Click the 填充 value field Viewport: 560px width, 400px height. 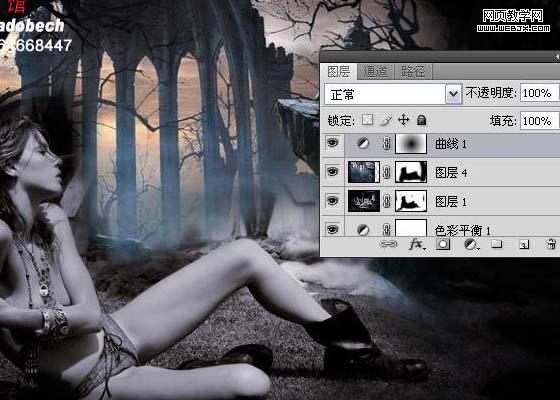click(539, 121)
